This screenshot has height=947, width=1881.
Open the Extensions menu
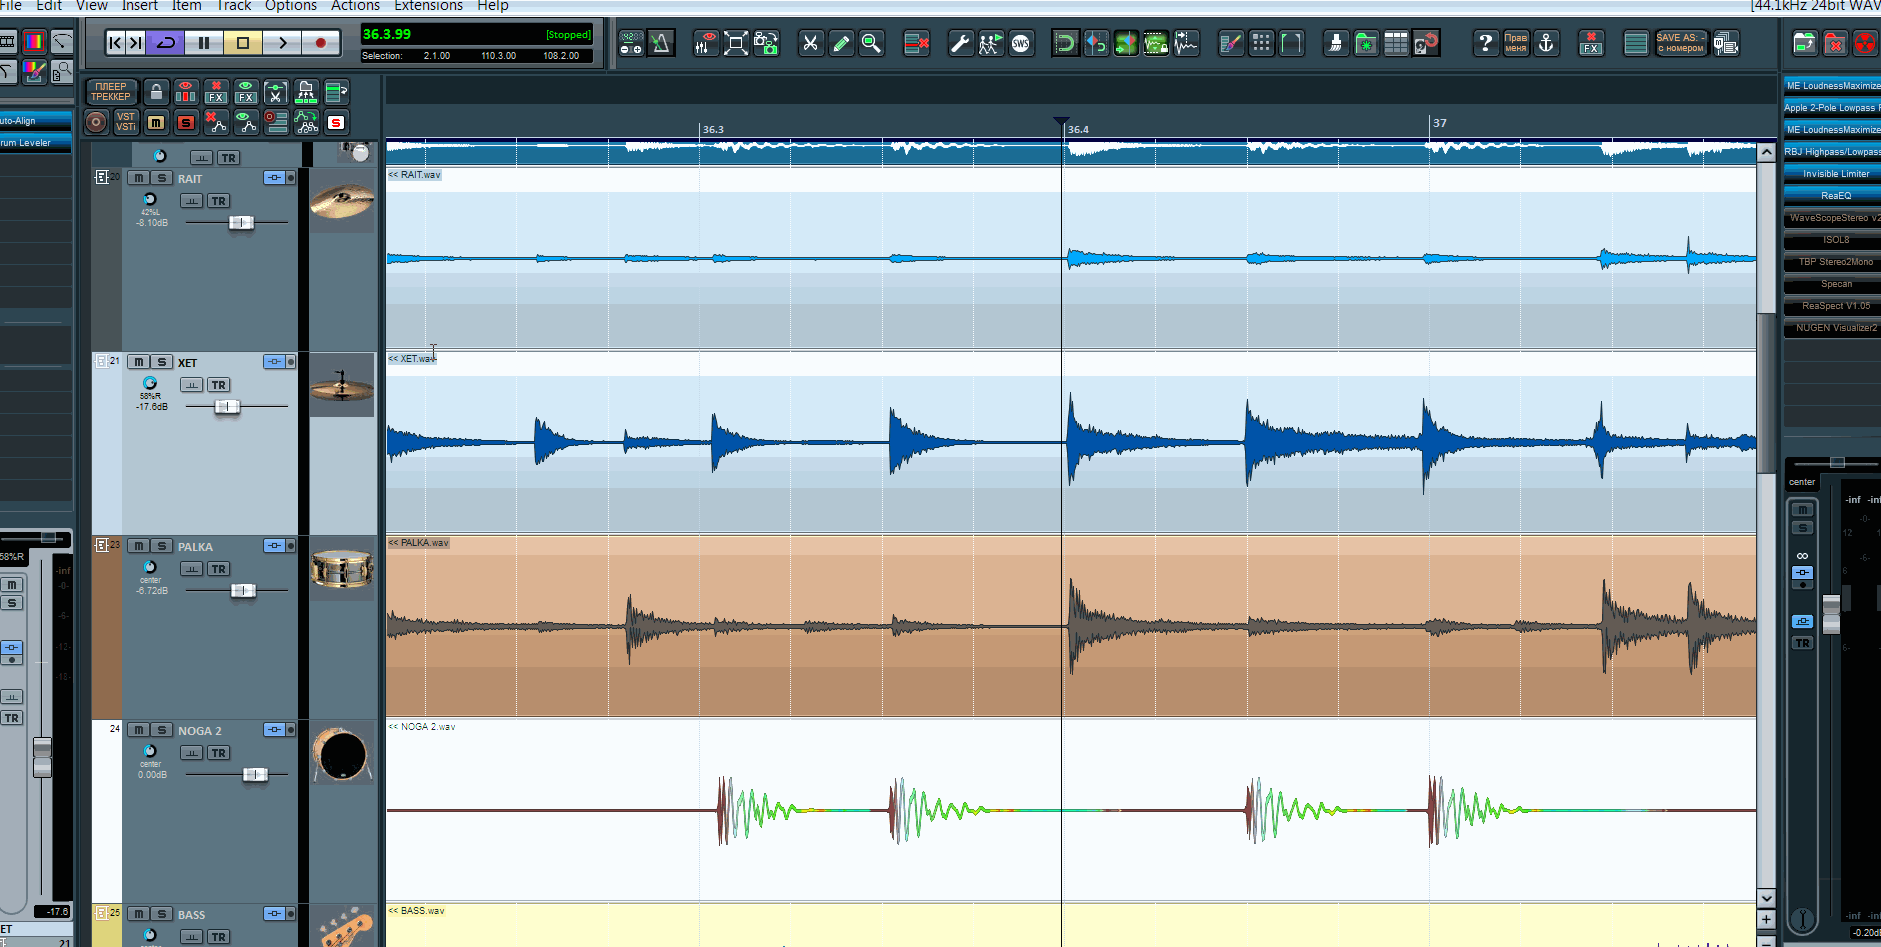[428, 6]
